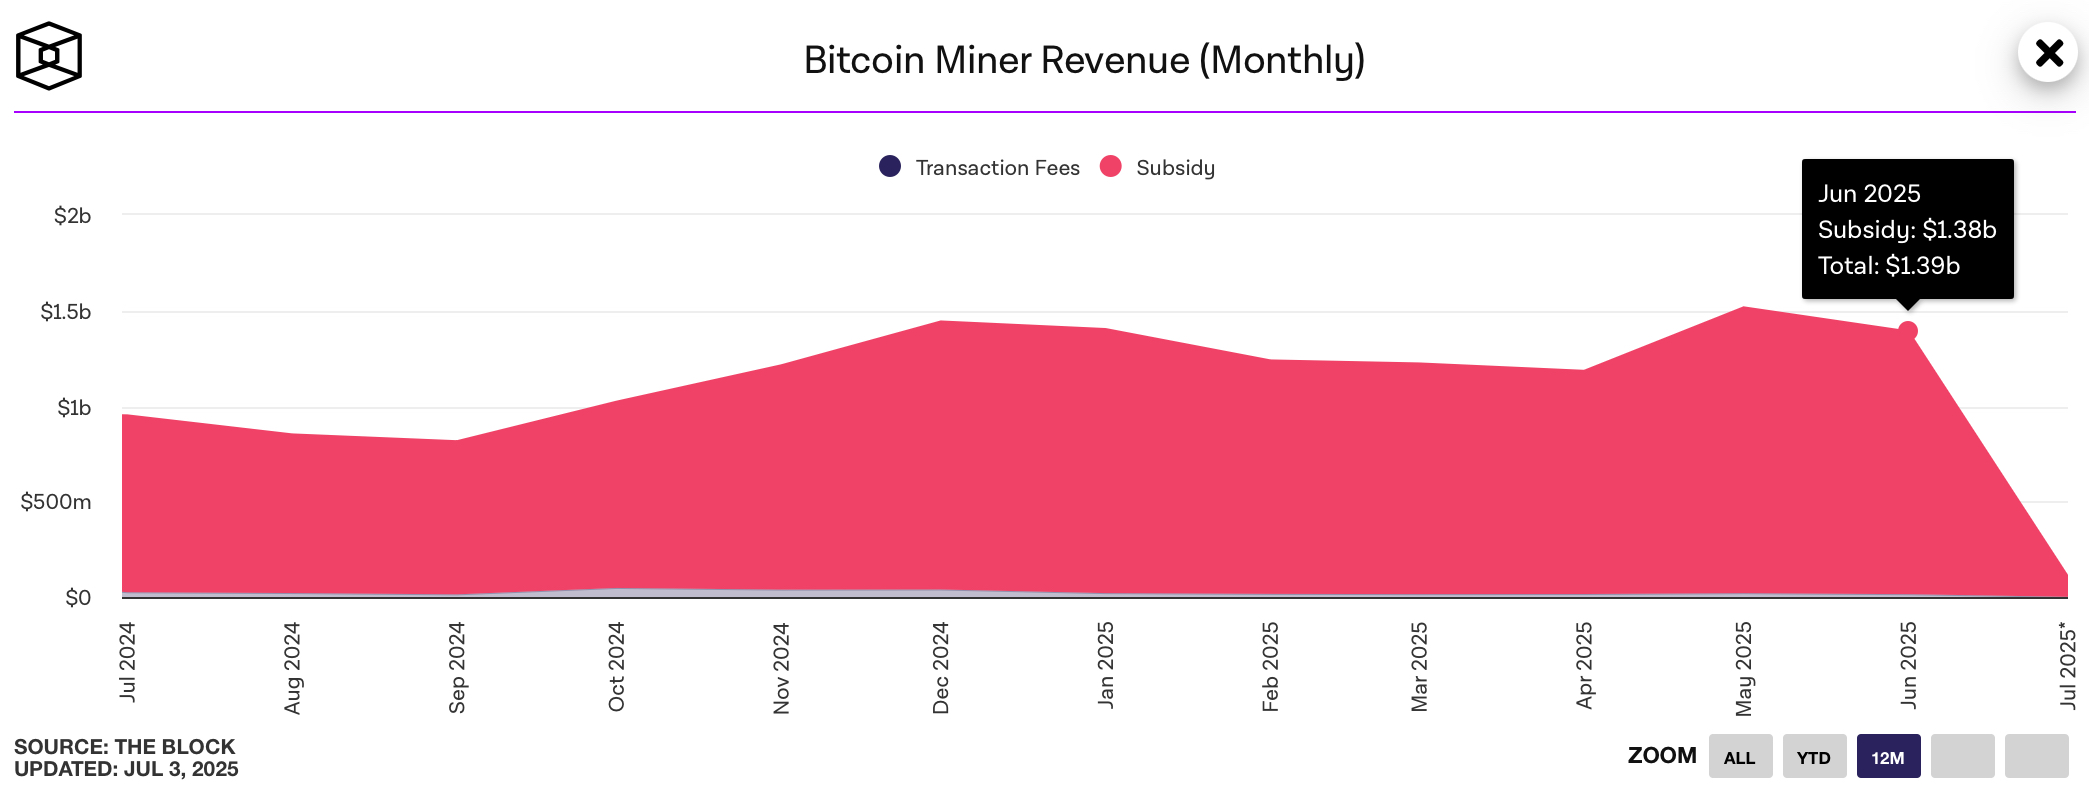Hide Transaction Fees series via legend label

pos(997,168)
